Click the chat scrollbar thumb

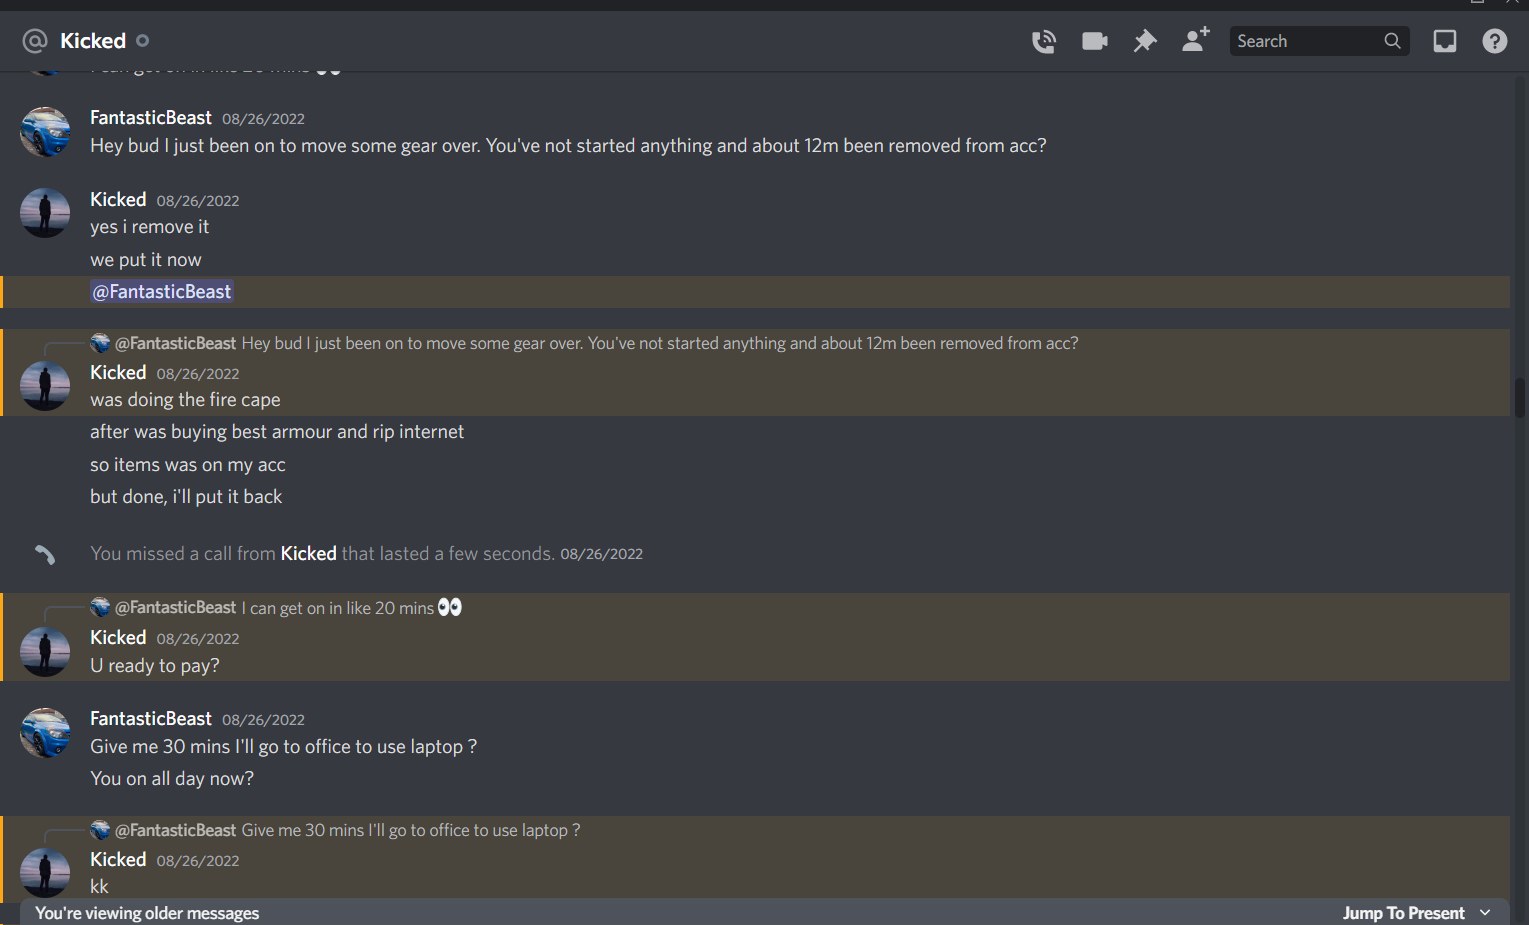click(x=1520, y=397)
